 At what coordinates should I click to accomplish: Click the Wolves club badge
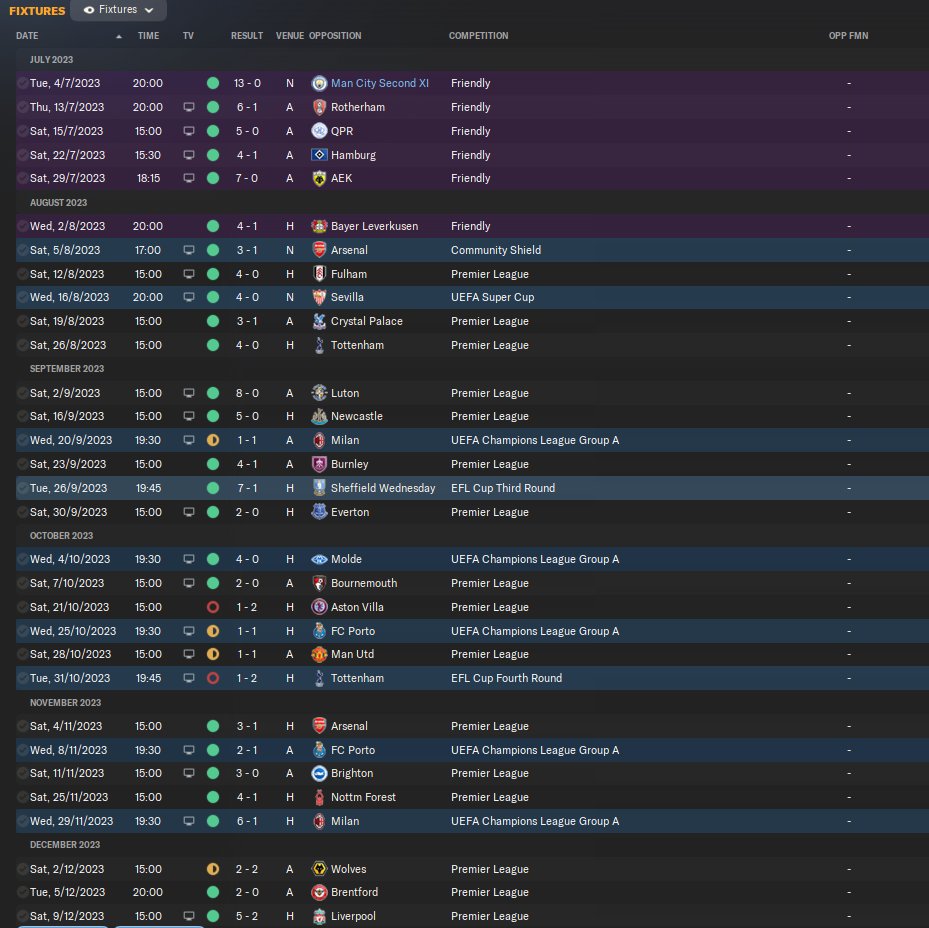point(319,869)
